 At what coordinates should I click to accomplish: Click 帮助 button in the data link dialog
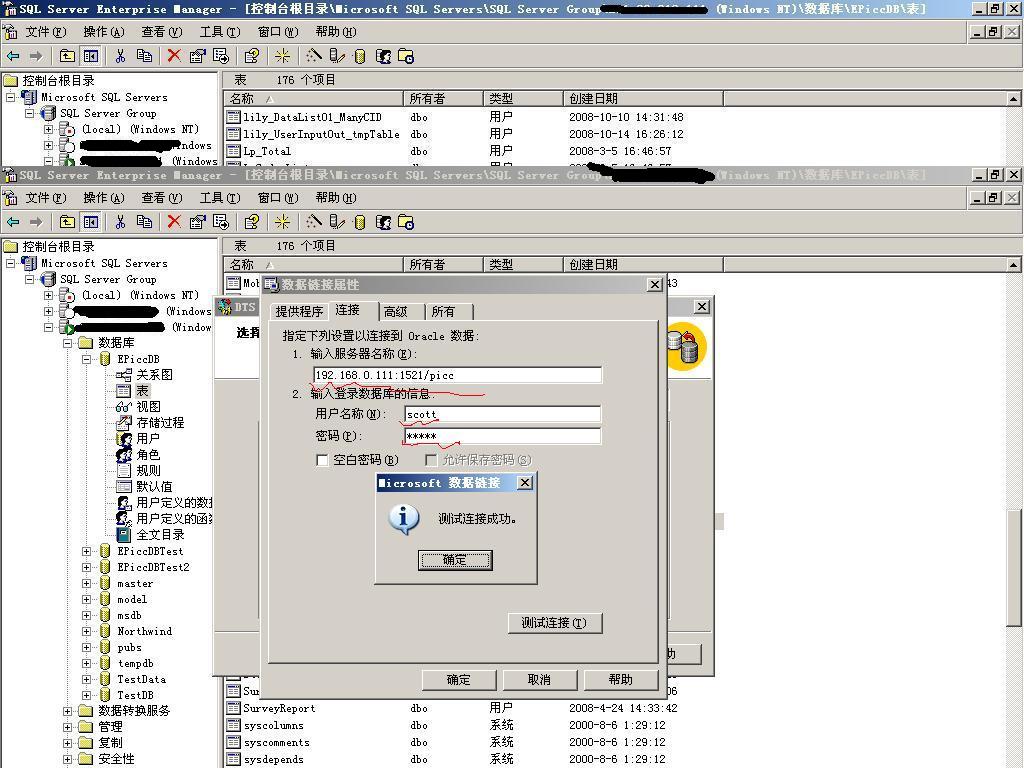[x=620, y=680]
